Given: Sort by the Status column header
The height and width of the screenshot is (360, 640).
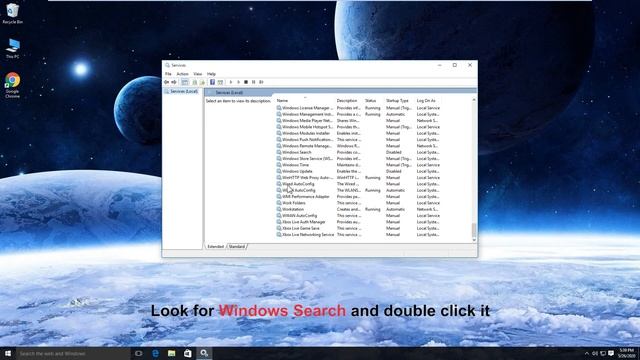Looking at the screenshot, I should click(x=373, y=100).
